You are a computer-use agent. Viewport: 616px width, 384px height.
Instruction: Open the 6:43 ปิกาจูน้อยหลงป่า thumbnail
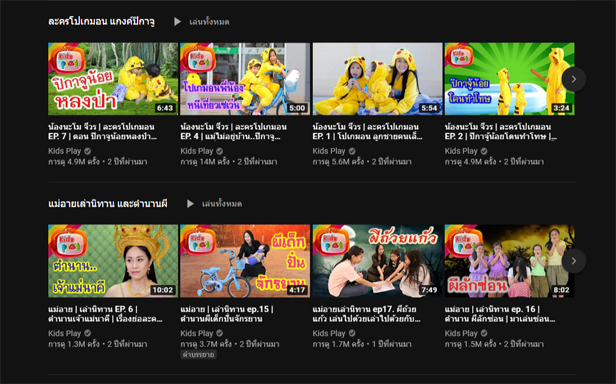coord(113,79)
